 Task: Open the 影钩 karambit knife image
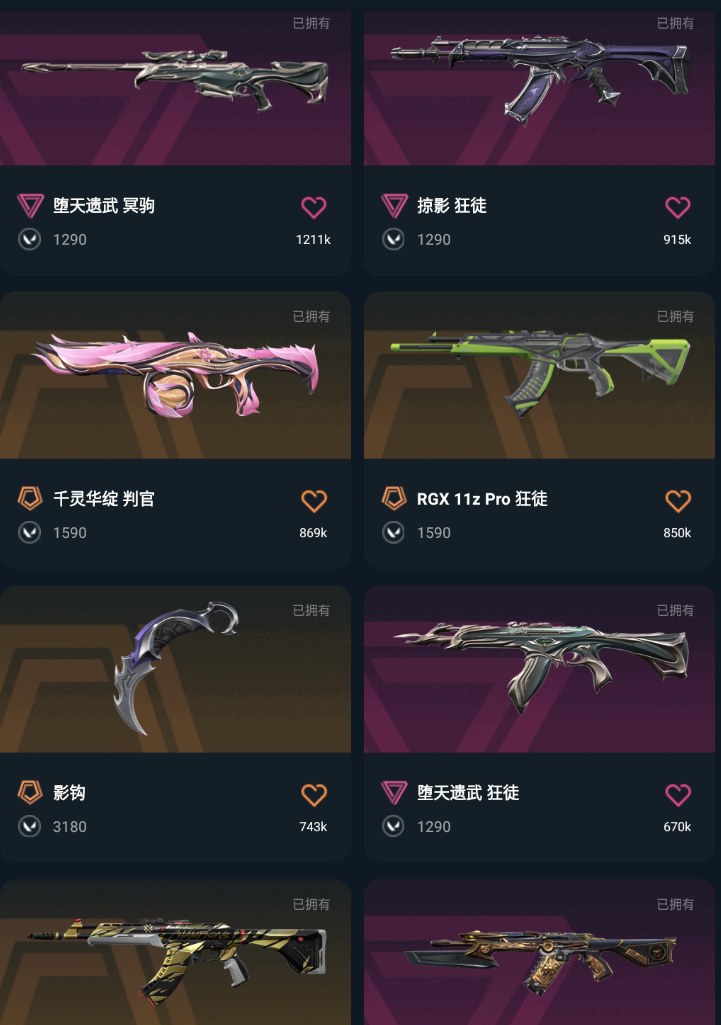175,669
